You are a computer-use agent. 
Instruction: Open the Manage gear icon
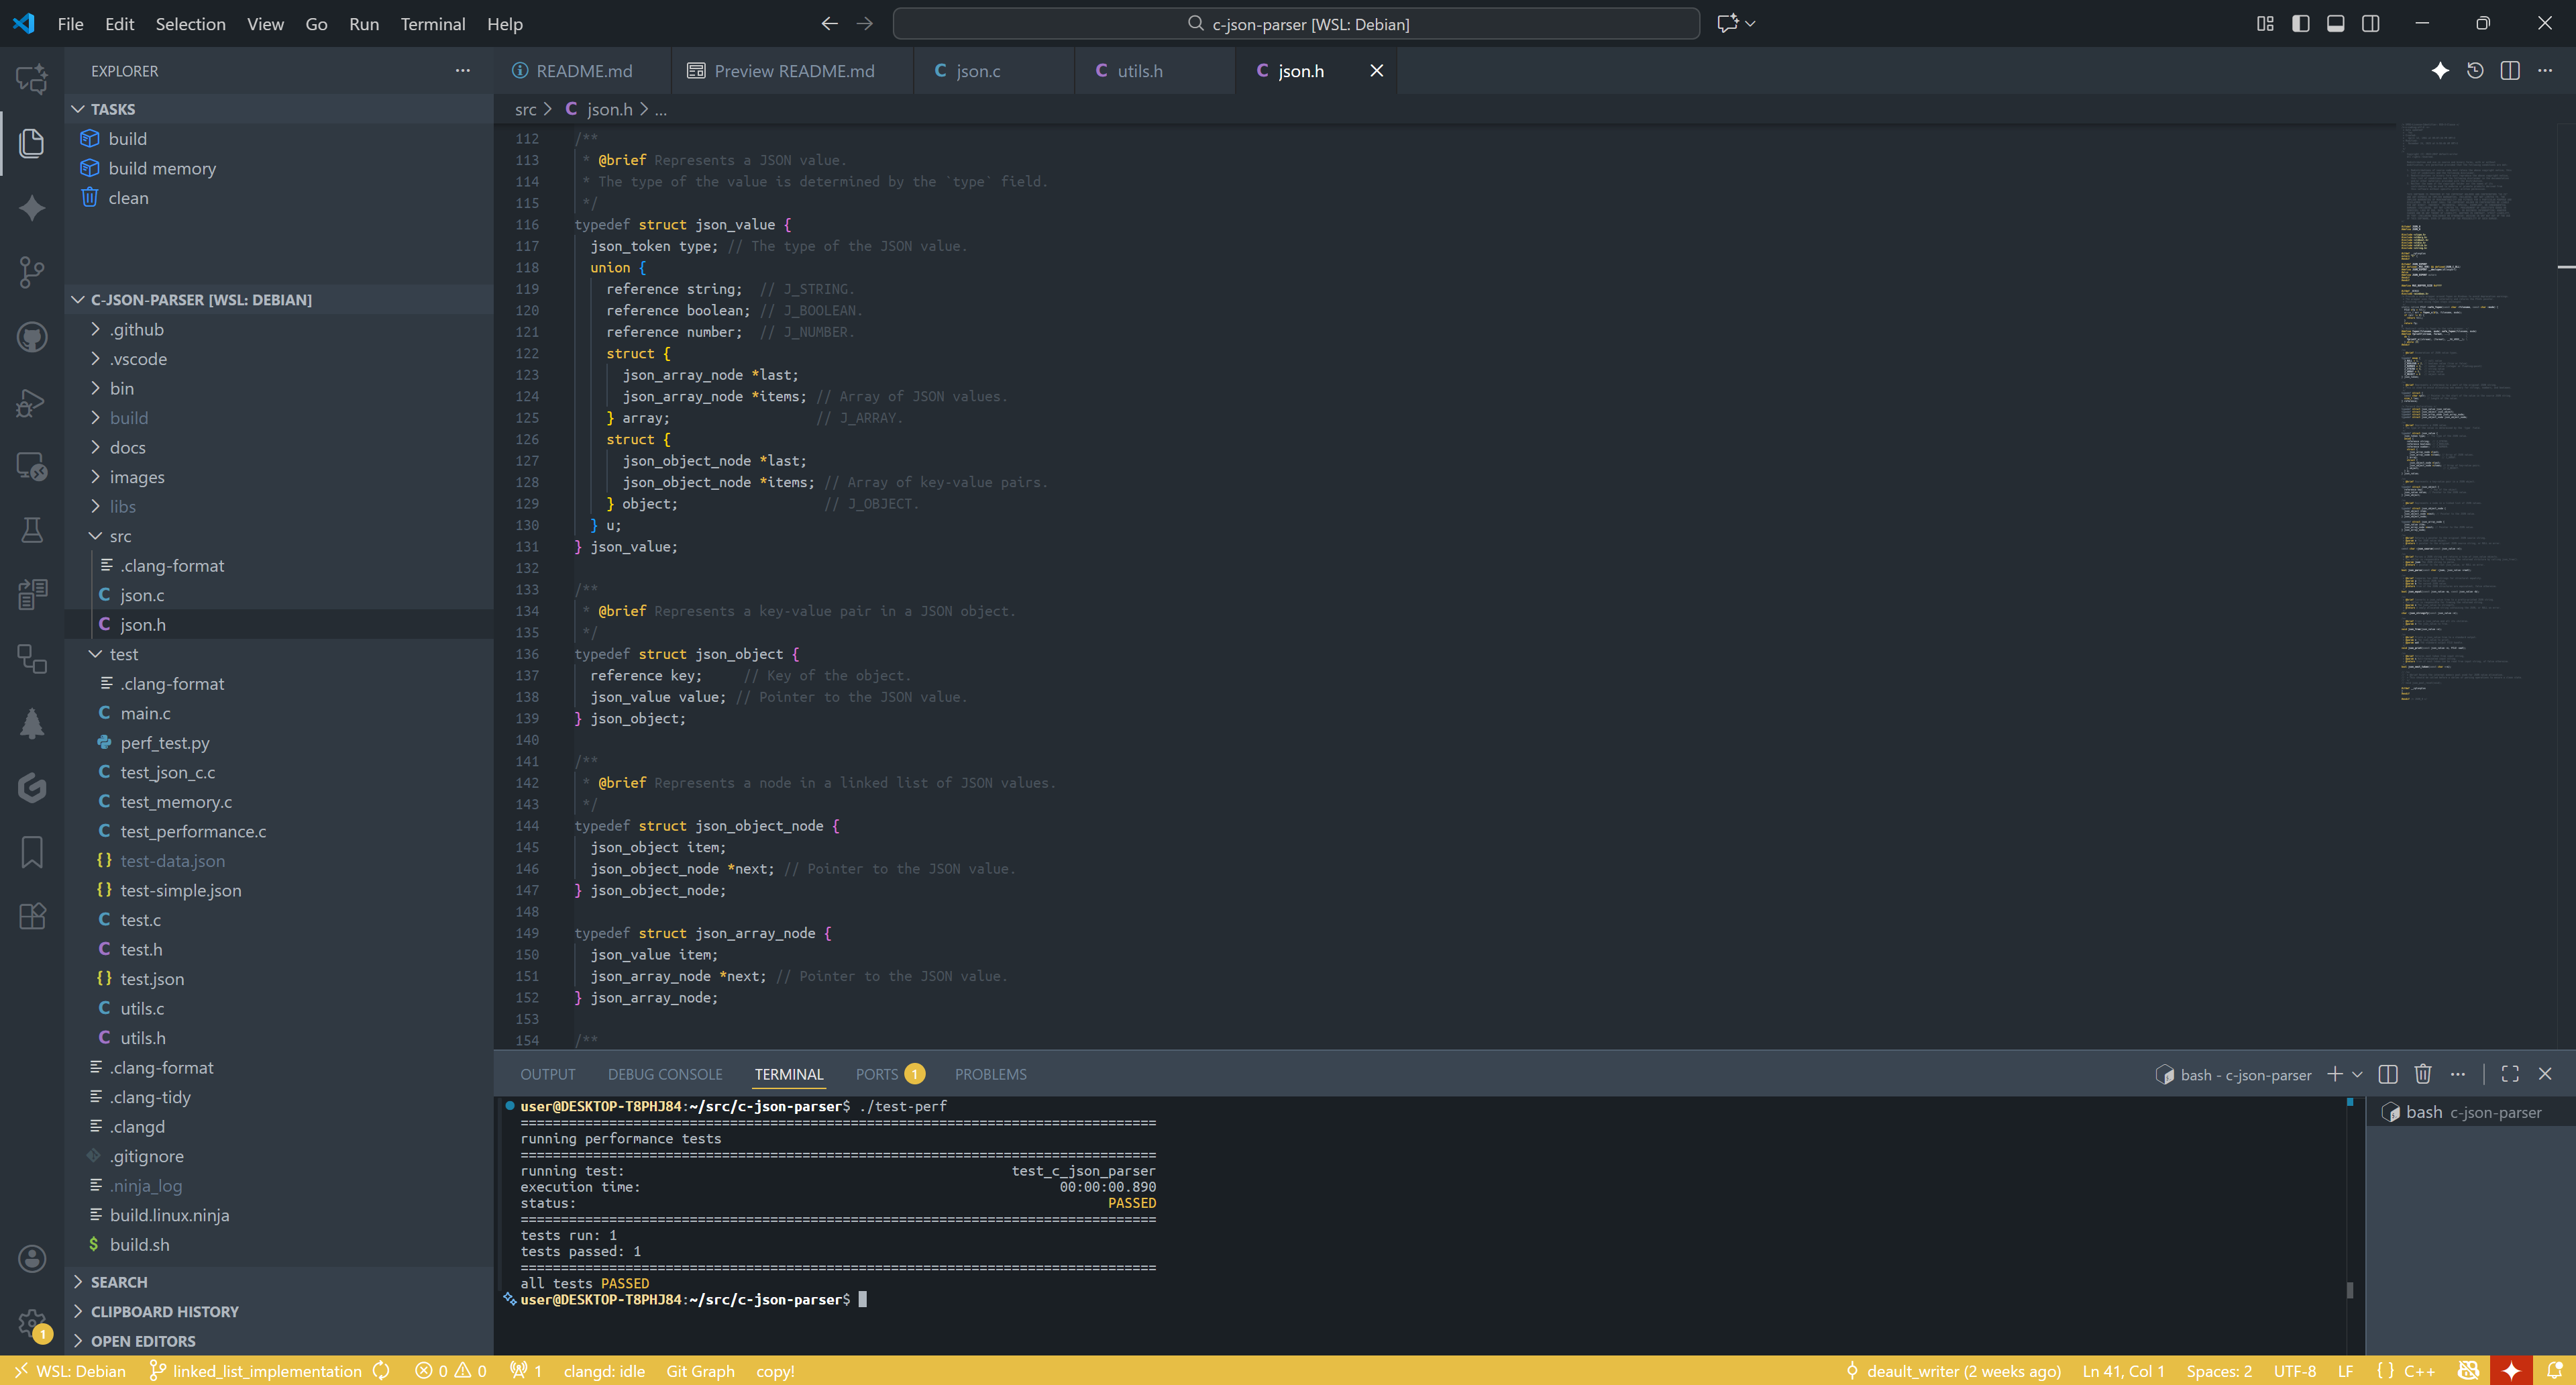point(32,1323)
